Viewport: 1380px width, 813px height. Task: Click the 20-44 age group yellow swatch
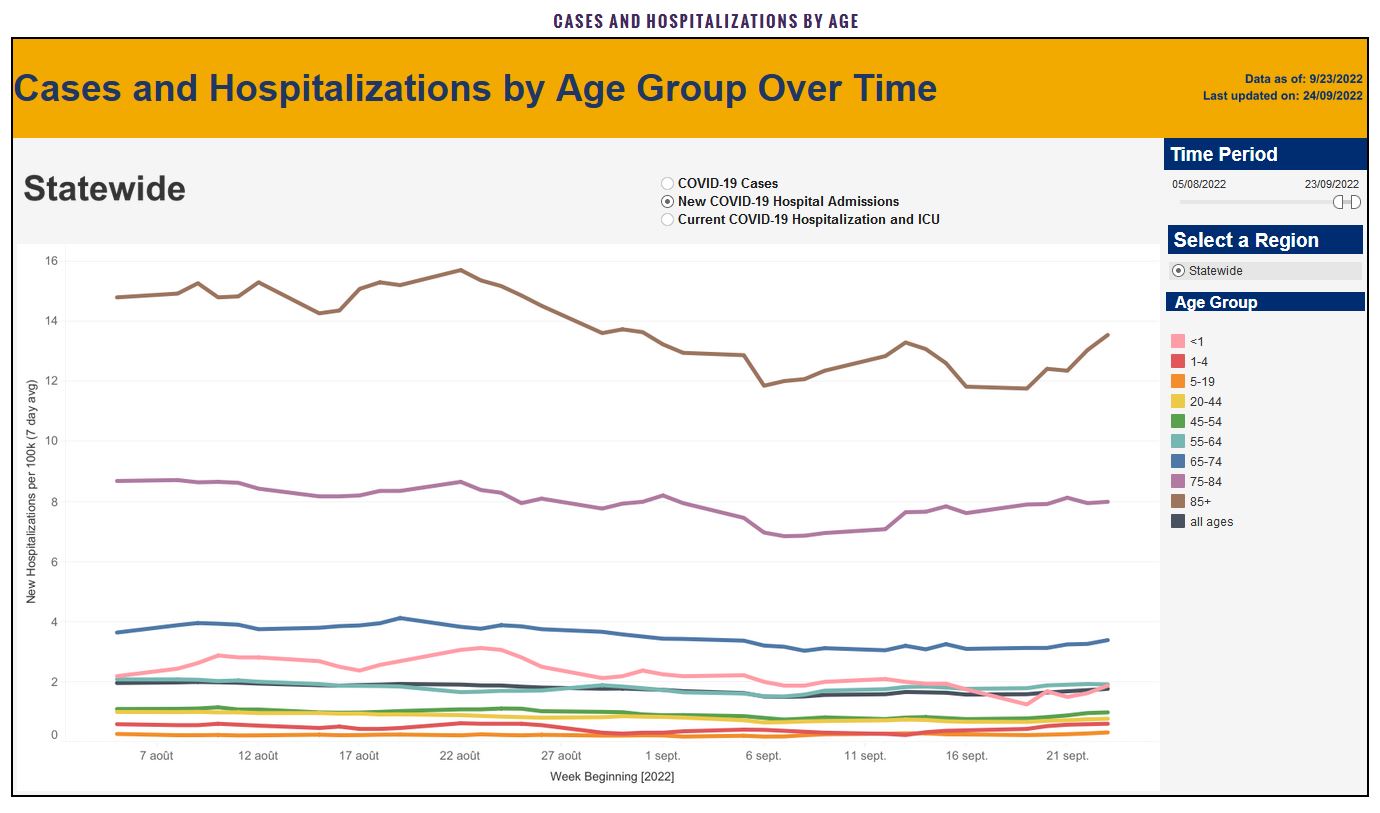tap(1178, 401)
